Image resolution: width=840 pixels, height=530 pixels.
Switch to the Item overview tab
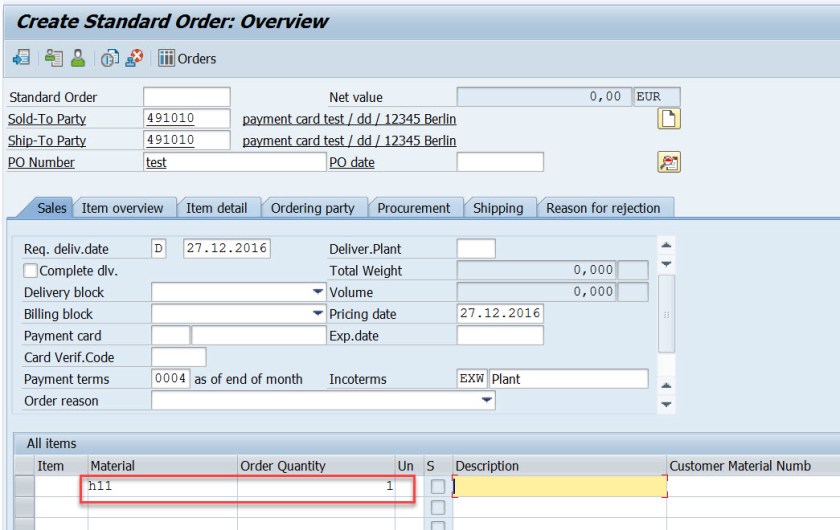(122, 208)
